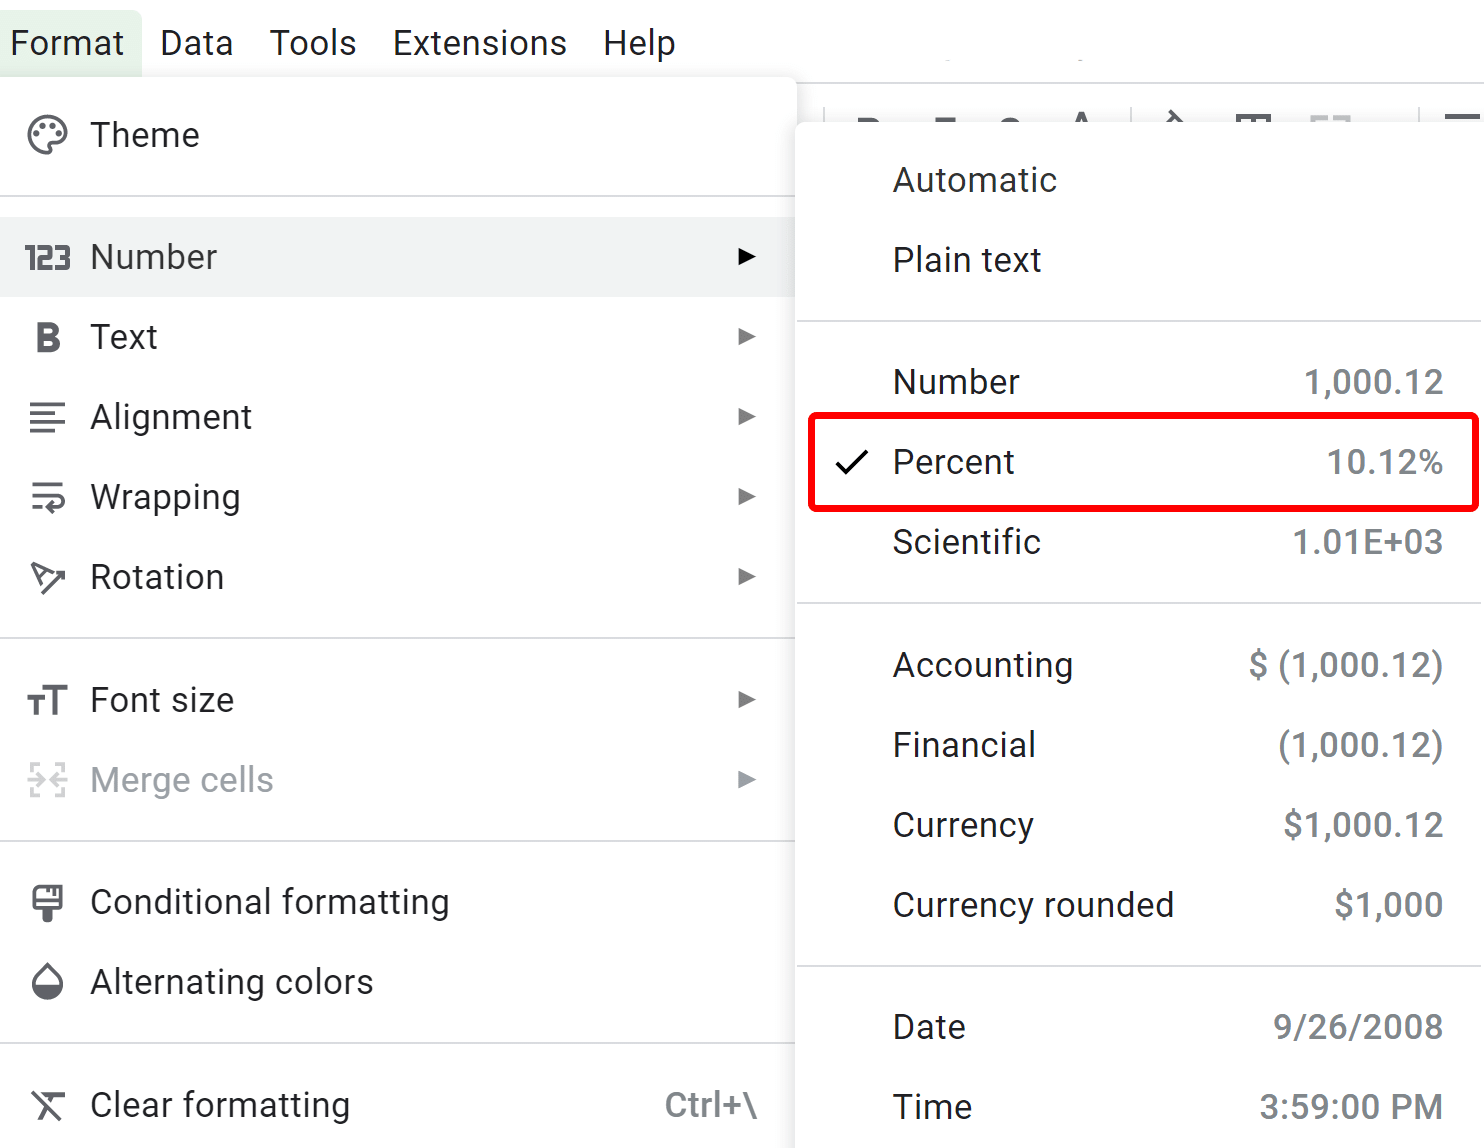
Task: Select the 123 Number formatting icon
Action: [x=47, y=257]
